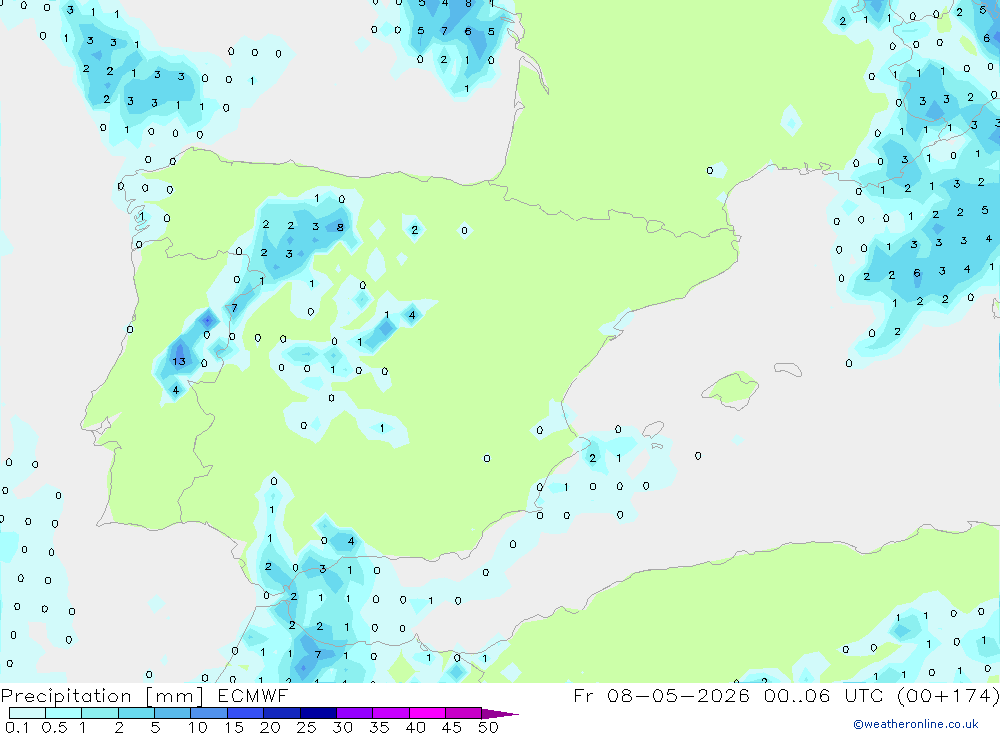Click the 45–50 mm legend color swatch
Viewport: 1000px width, 733px height.
point(463,713)
